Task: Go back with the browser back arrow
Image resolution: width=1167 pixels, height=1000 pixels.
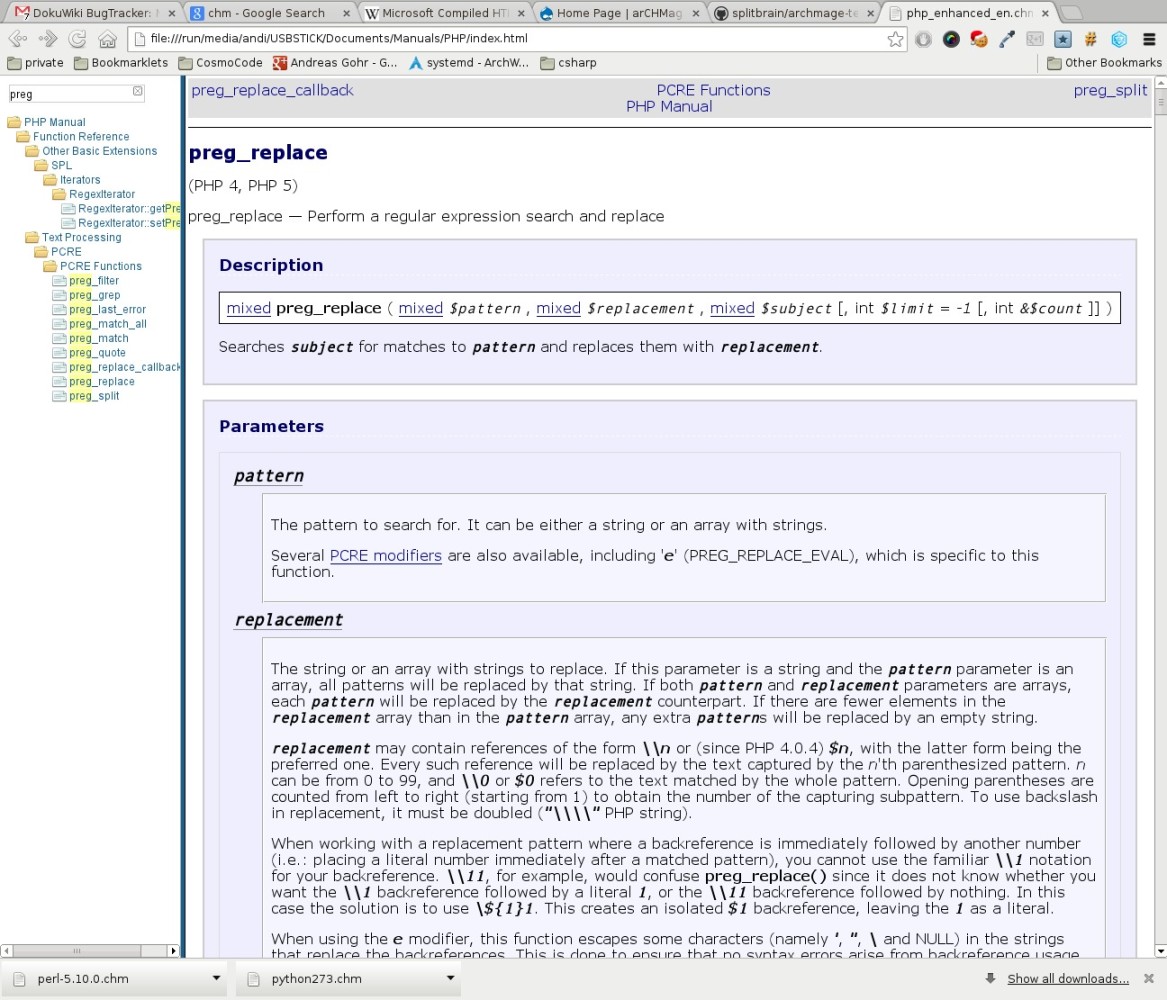Action: tap(17, 39)
